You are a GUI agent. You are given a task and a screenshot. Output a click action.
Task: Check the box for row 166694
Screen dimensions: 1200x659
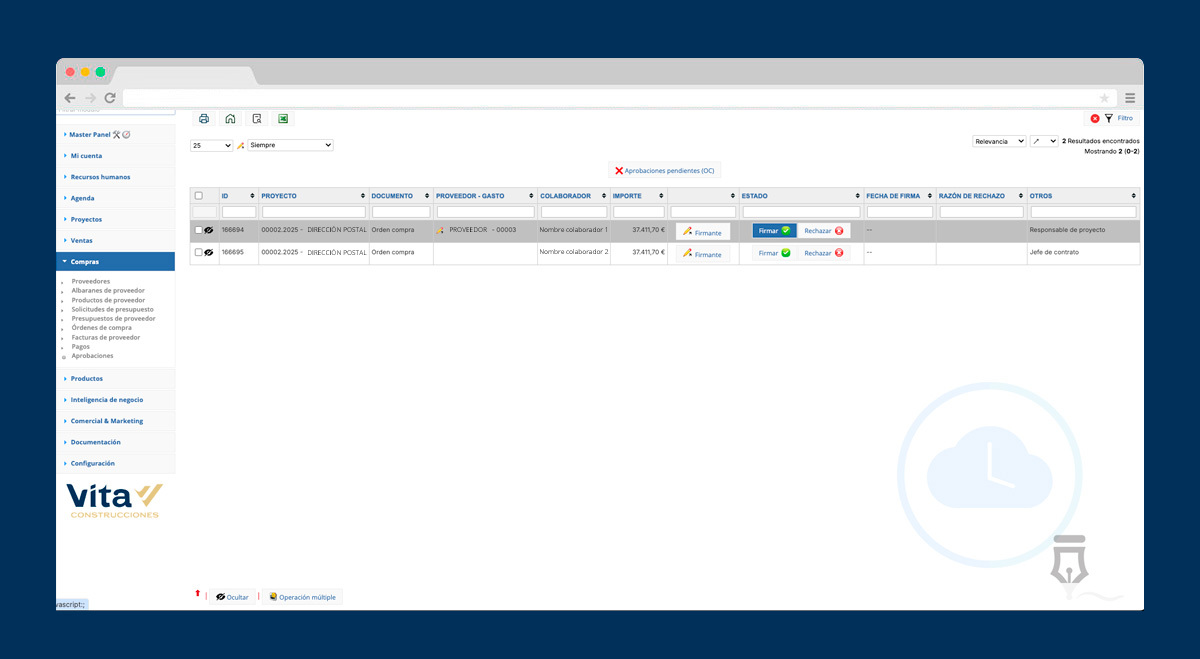coord(198,231)
